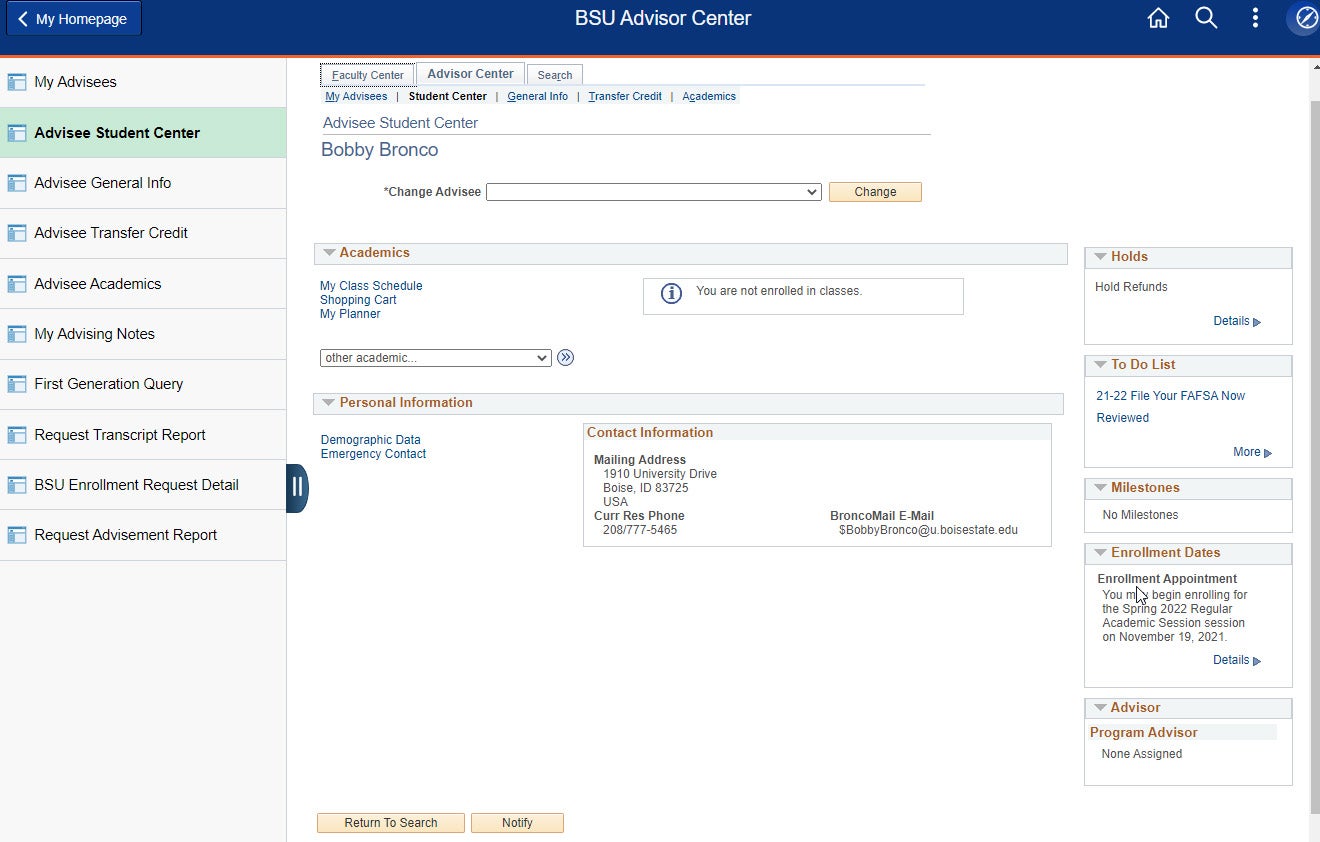Collapse the Personal Information section
1320x842 pixels.
coord(329,403)
